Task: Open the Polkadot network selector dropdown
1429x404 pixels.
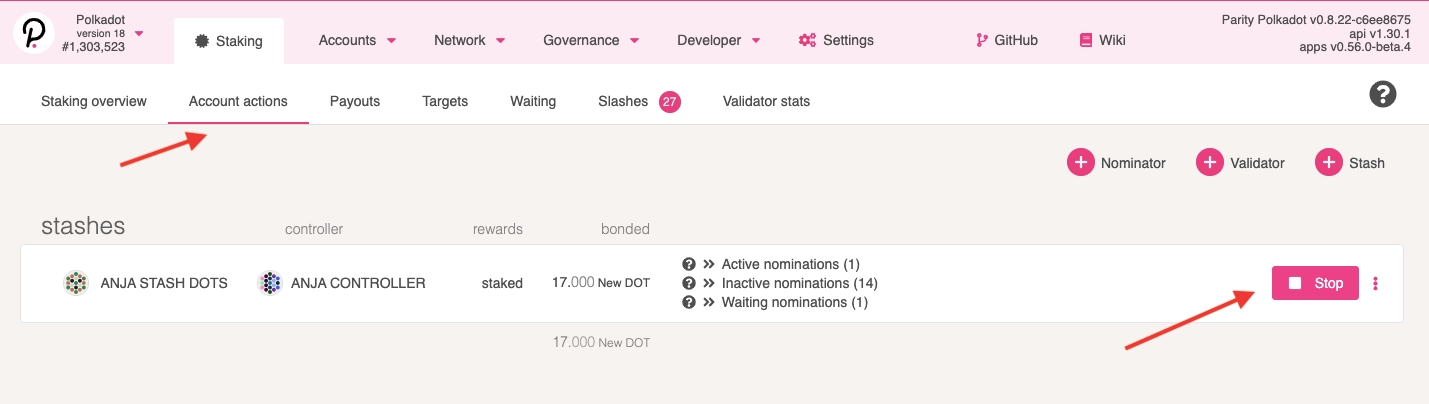Action: pos(139,33)
